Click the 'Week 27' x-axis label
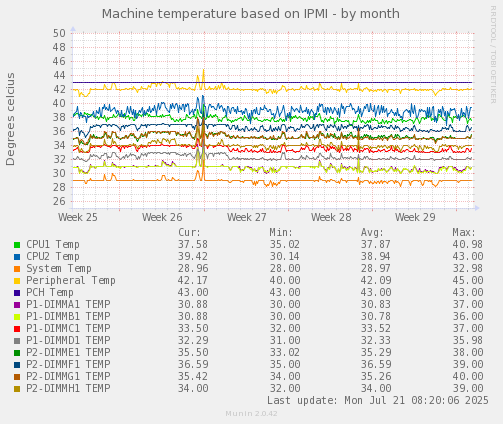This screenshot has width=503, height=424. [x=247, y=217]
